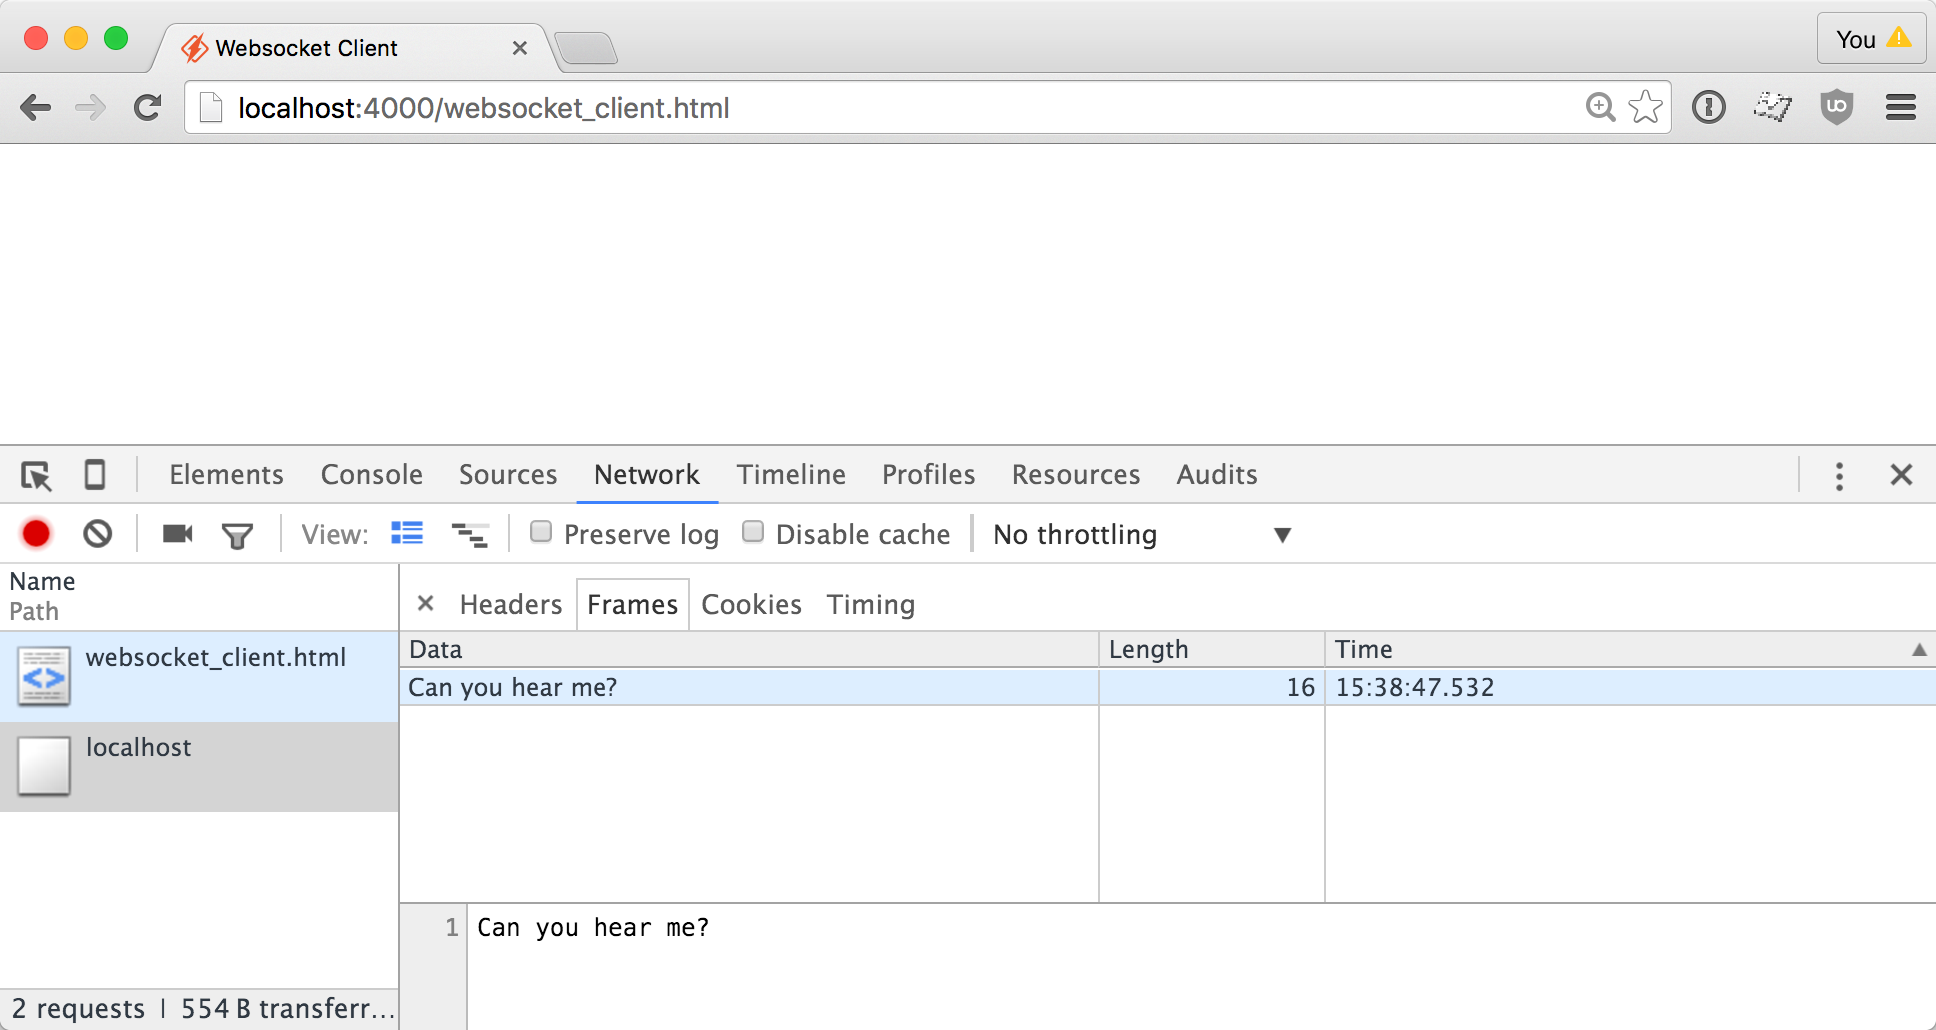The image size is (1936, 1030).
Task: Click the uBlock Origin extension shield
Action: (1837, 107)
